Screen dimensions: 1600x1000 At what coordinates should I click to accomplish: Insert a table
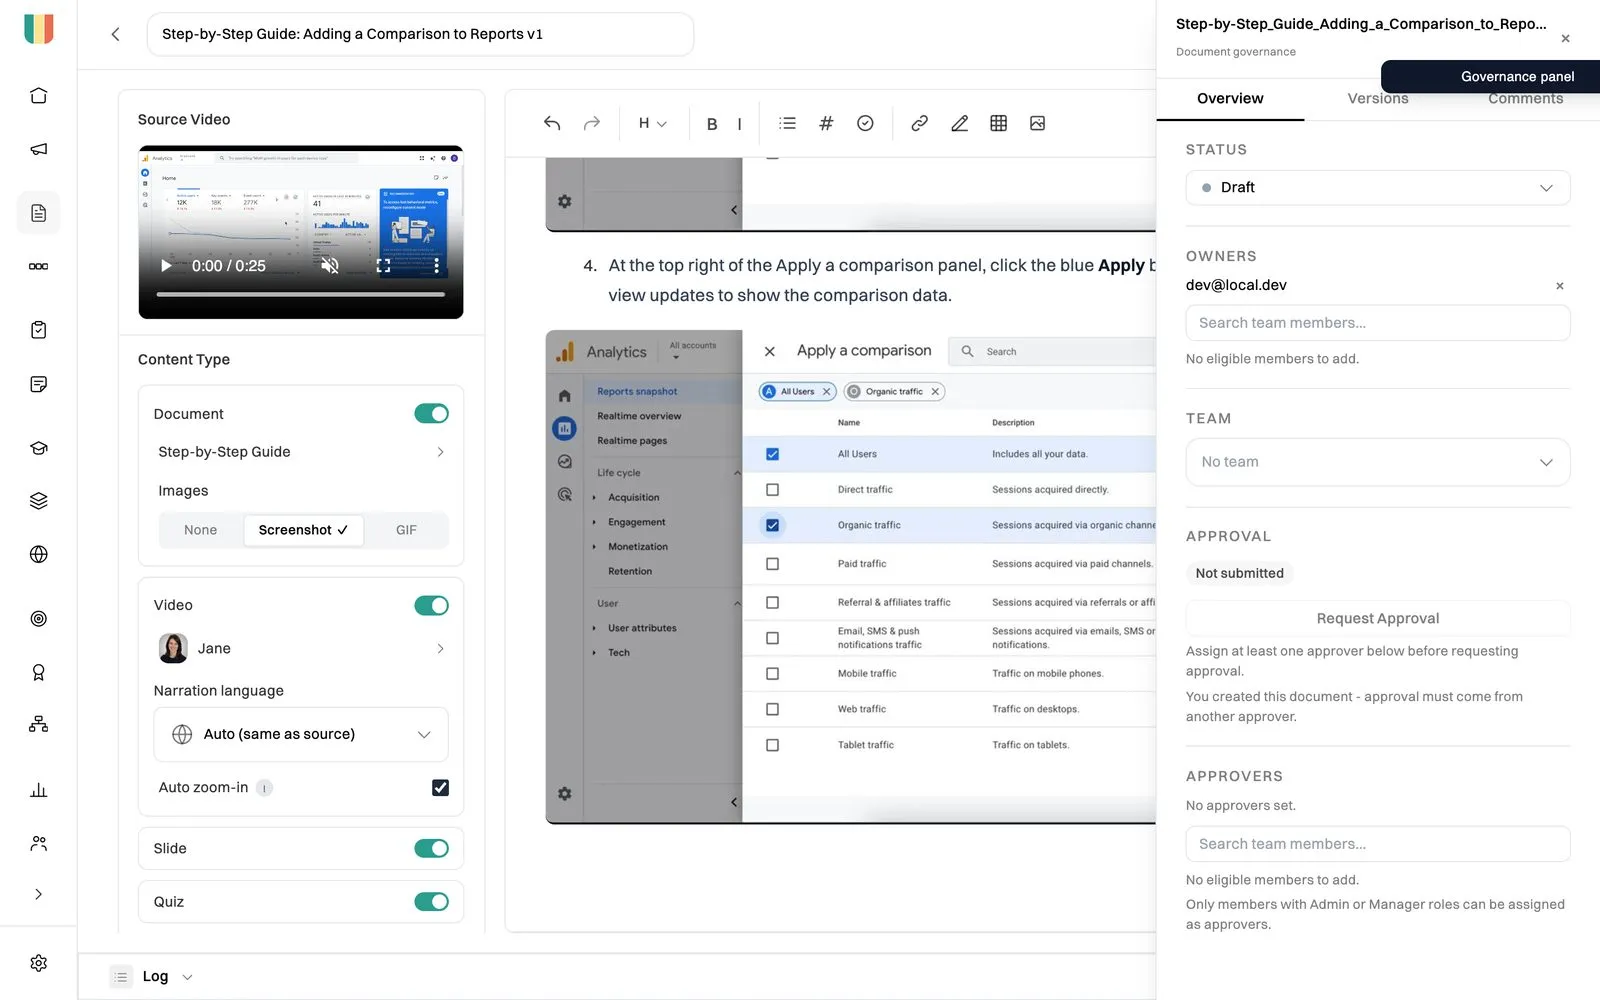click(x=998, y=123)
